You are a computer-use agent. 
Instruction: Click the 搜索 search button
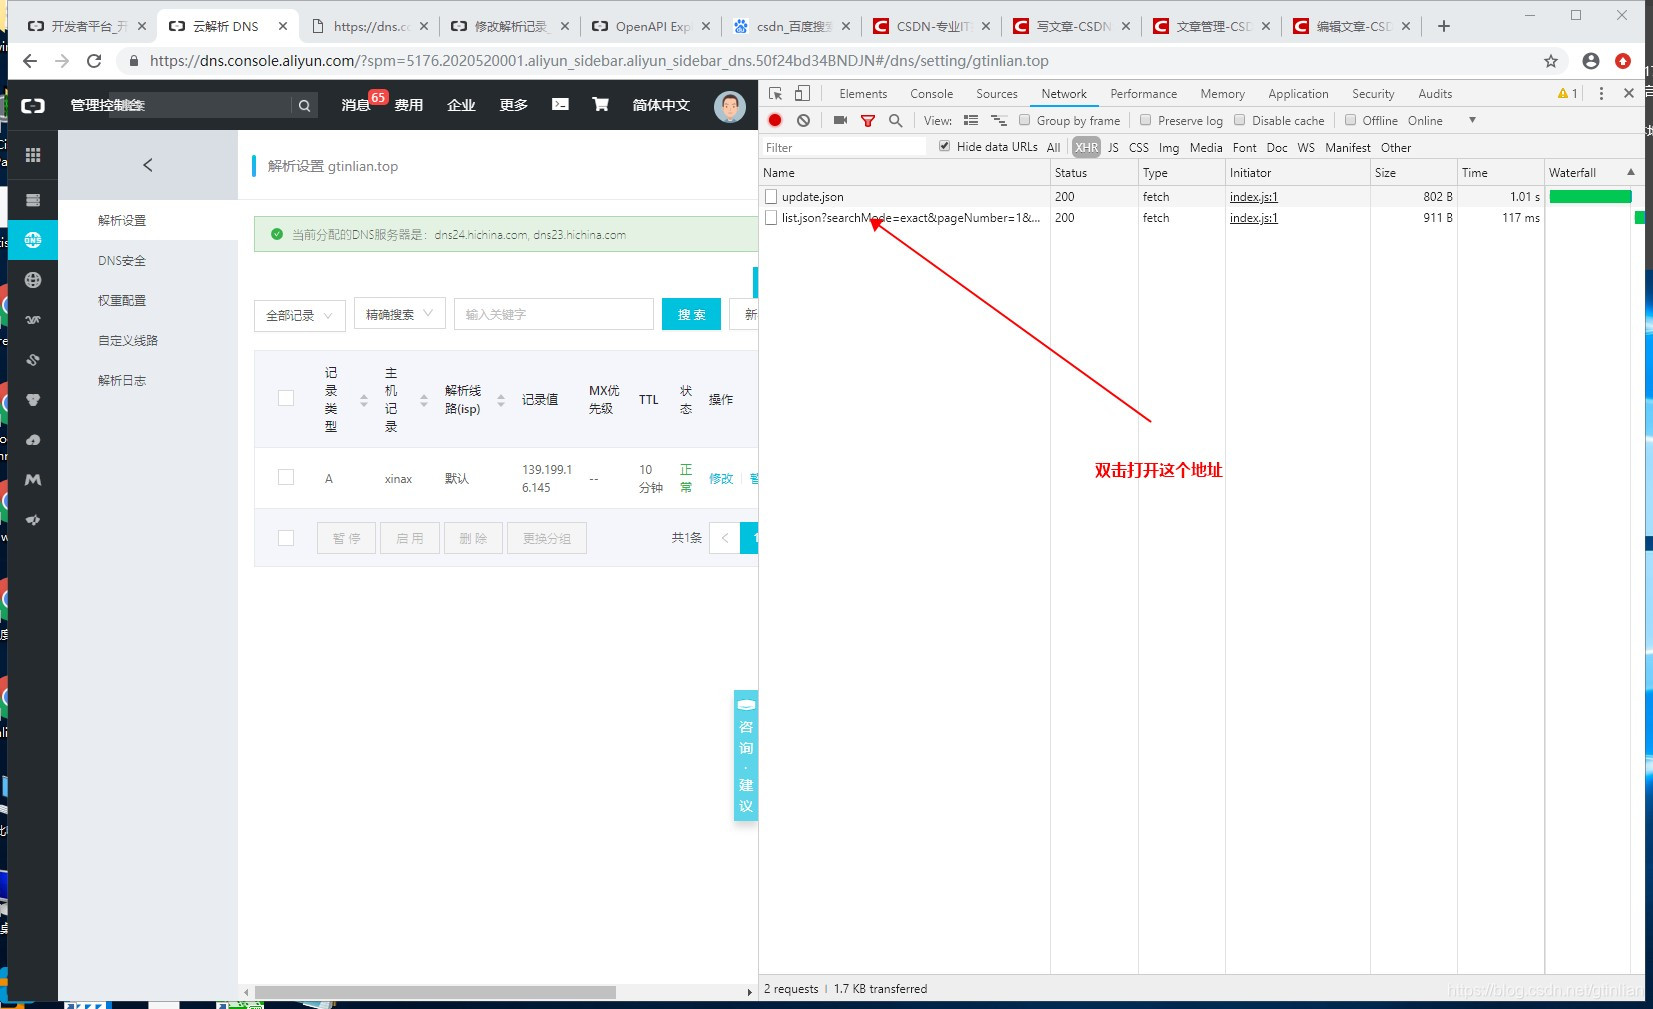coord(691,314)
